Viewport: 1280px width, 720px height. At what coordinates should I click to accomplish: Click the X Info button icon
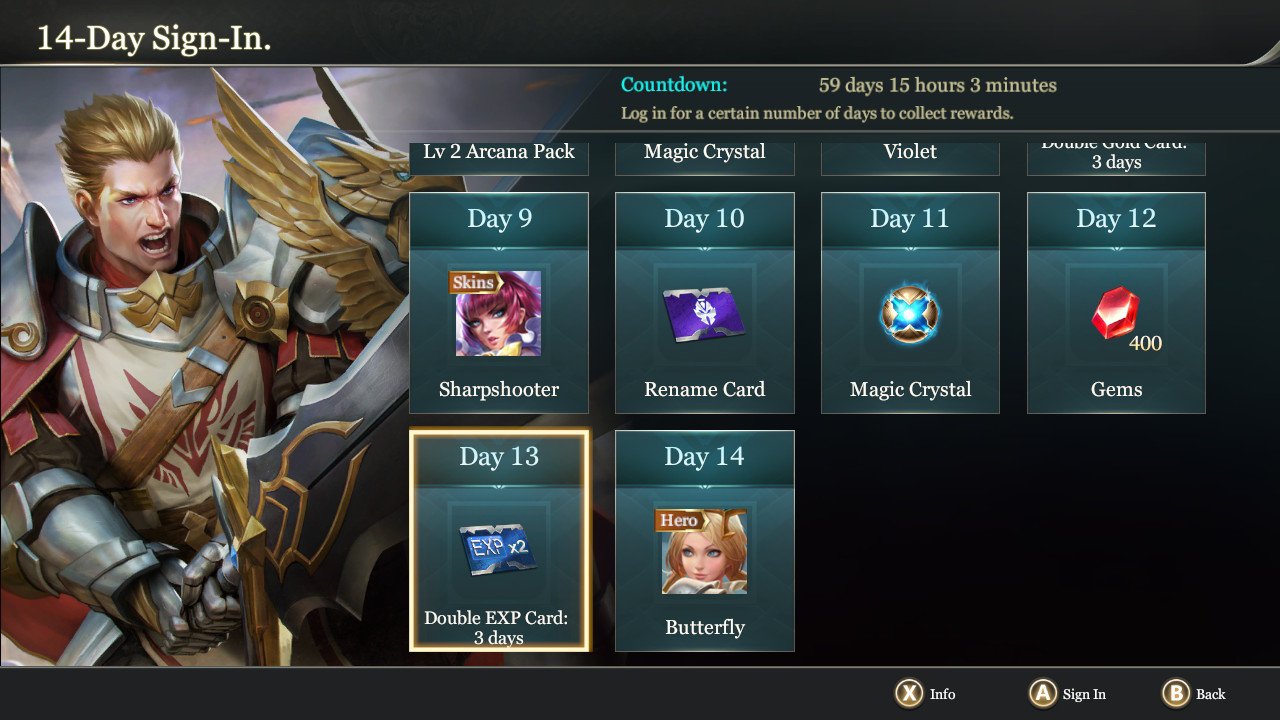909,694
